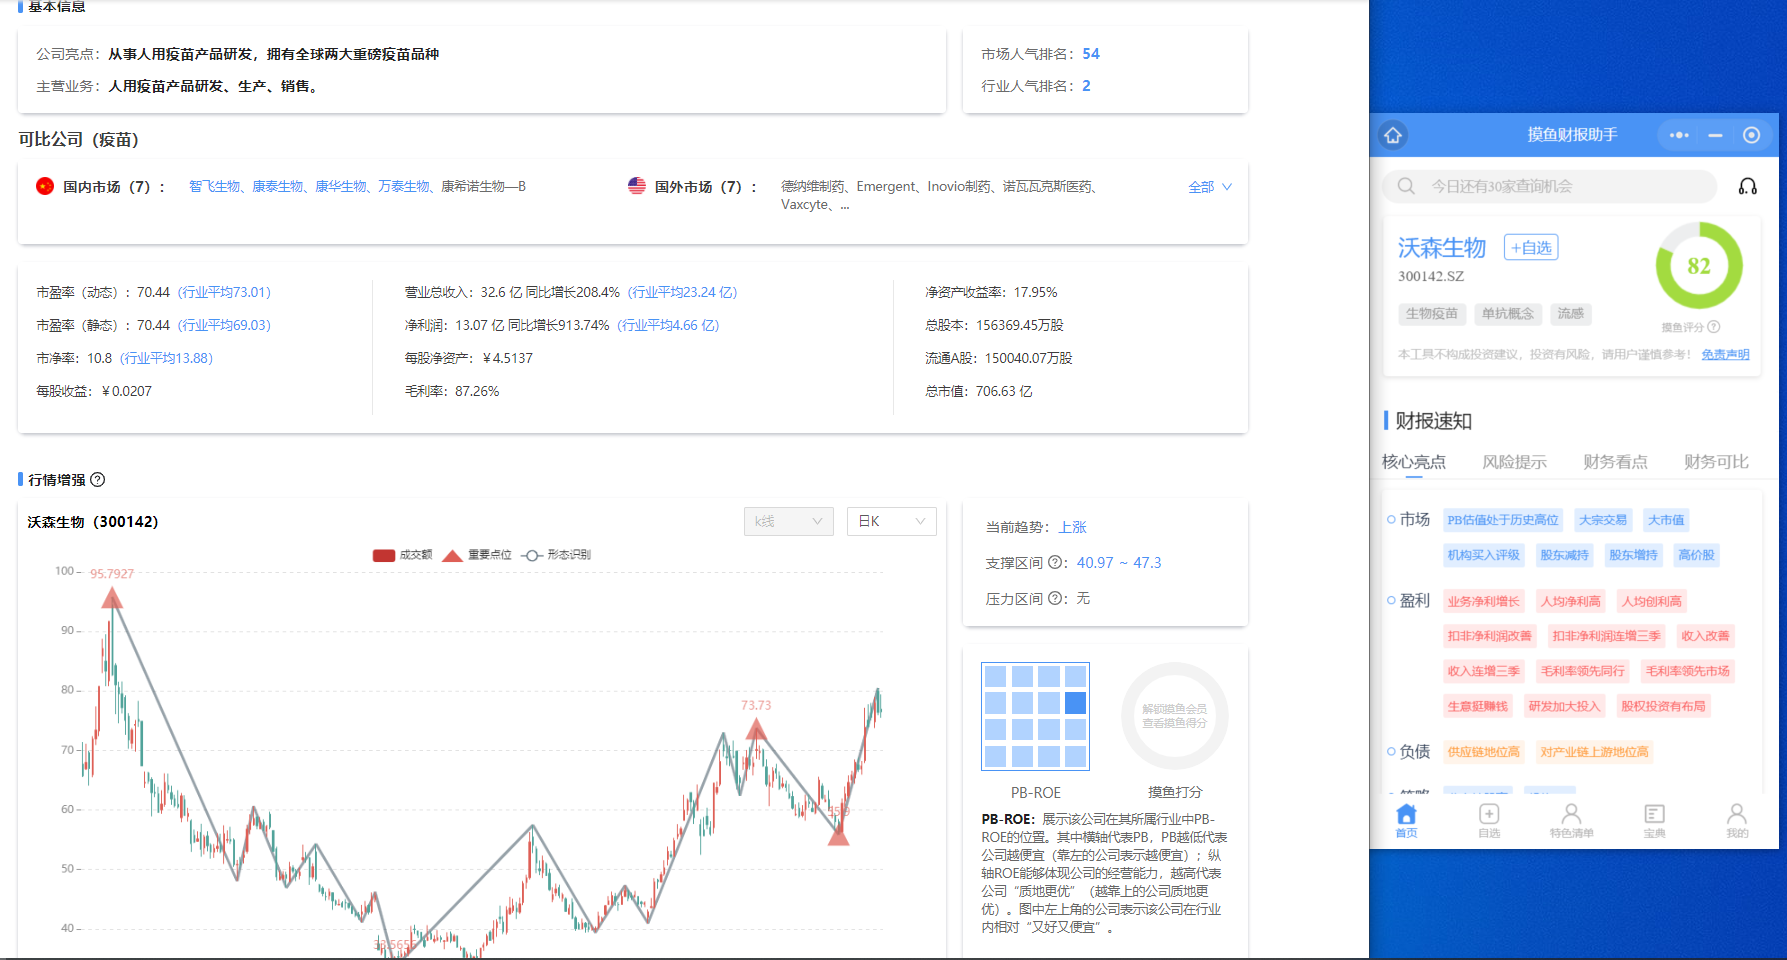This screenshot has width=1787, height=960.
Task: Select 对产业链上游地位高 tag
Action: (1594, 752)
